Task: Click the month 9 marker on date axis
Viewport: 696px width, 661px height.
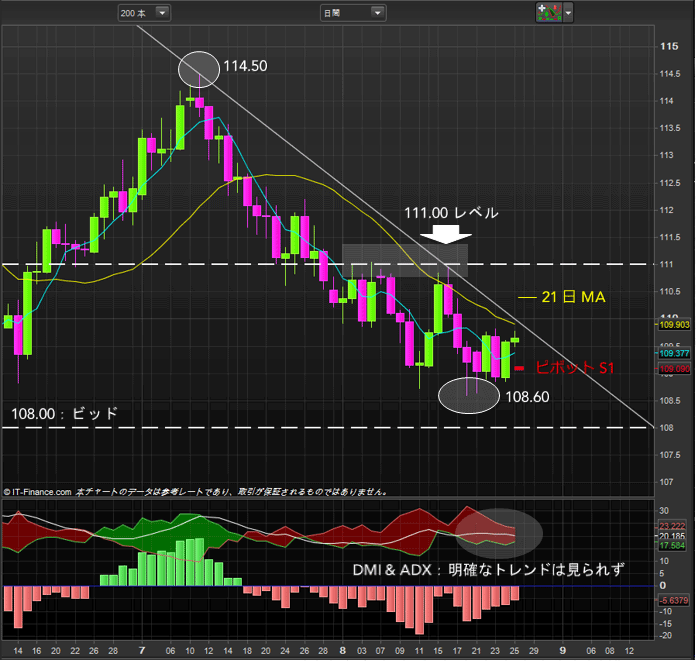Action: coord(562,650)
